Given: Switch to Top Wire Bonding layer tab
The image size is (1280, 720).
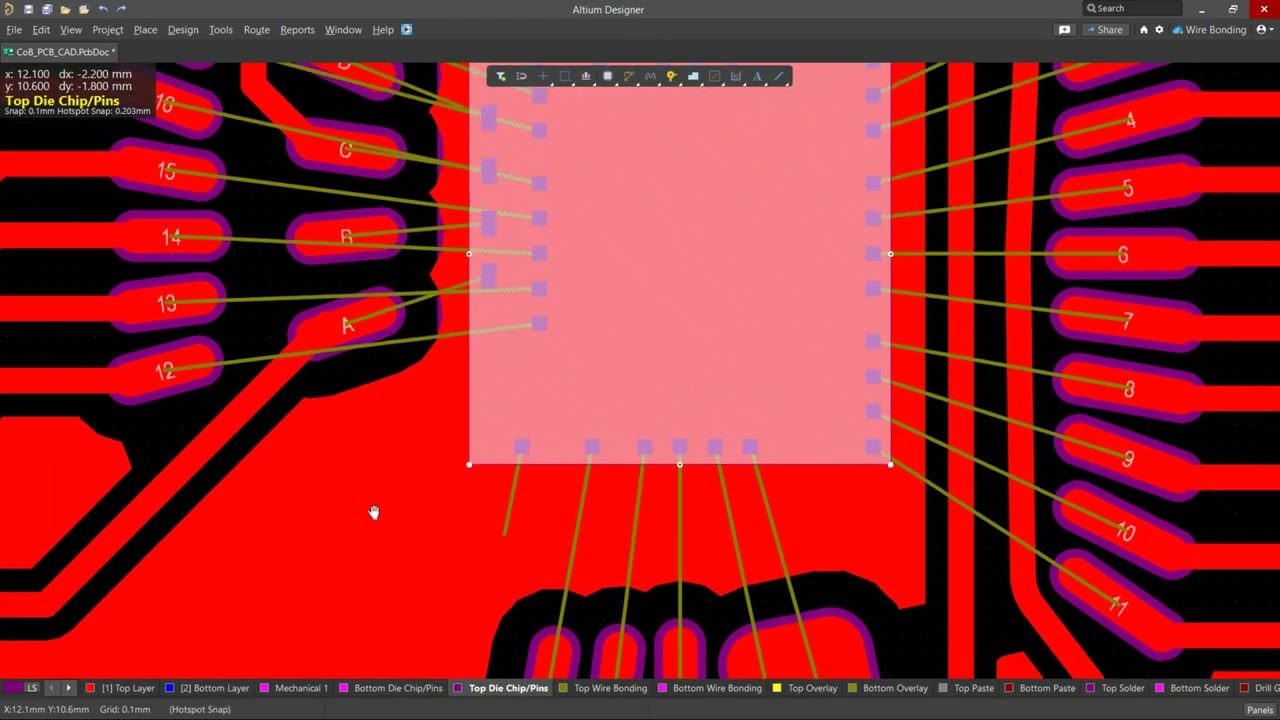Looking at the screenshot, I should tap(610, 688).
